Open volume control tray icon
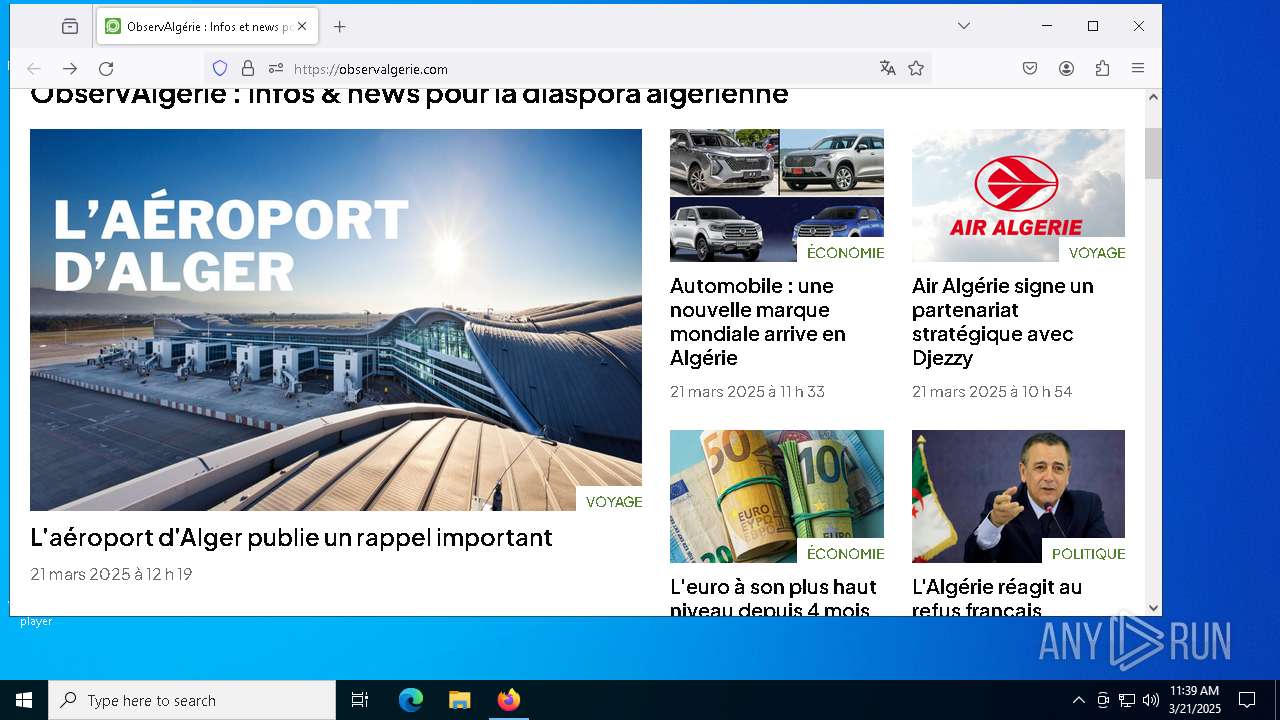This screenshot has height=720, width=1280. pyautogui.click(x=1151, y=700)
